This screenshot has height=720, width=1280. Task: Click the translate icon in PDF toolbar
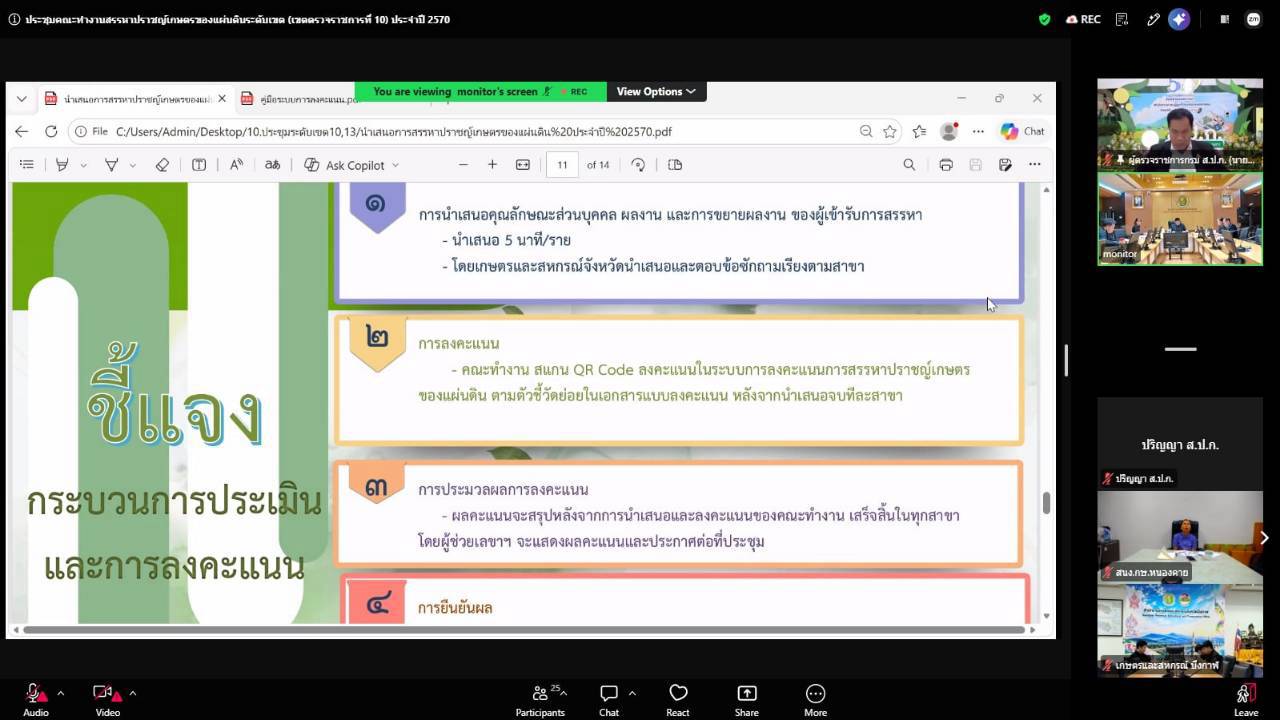pos(272,165)
